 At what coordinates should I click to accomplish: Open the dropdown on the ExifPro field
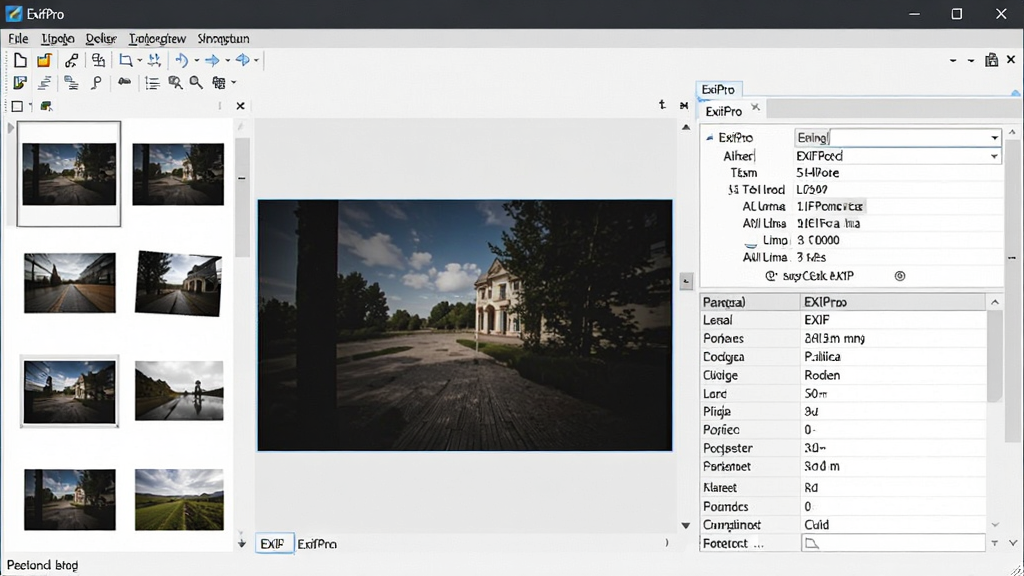click(994, 138)
